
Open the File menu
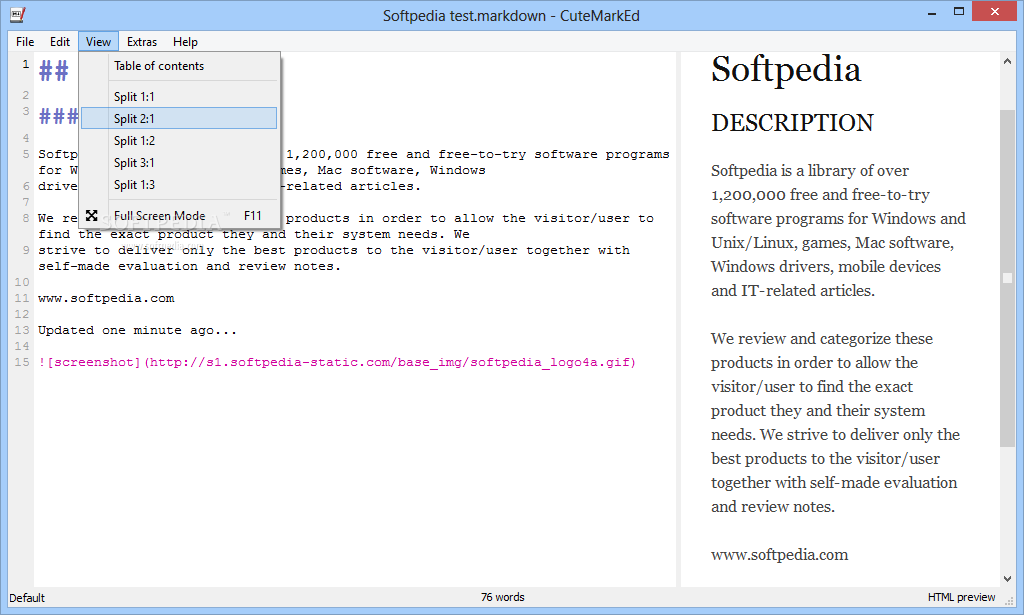[25, 42]
